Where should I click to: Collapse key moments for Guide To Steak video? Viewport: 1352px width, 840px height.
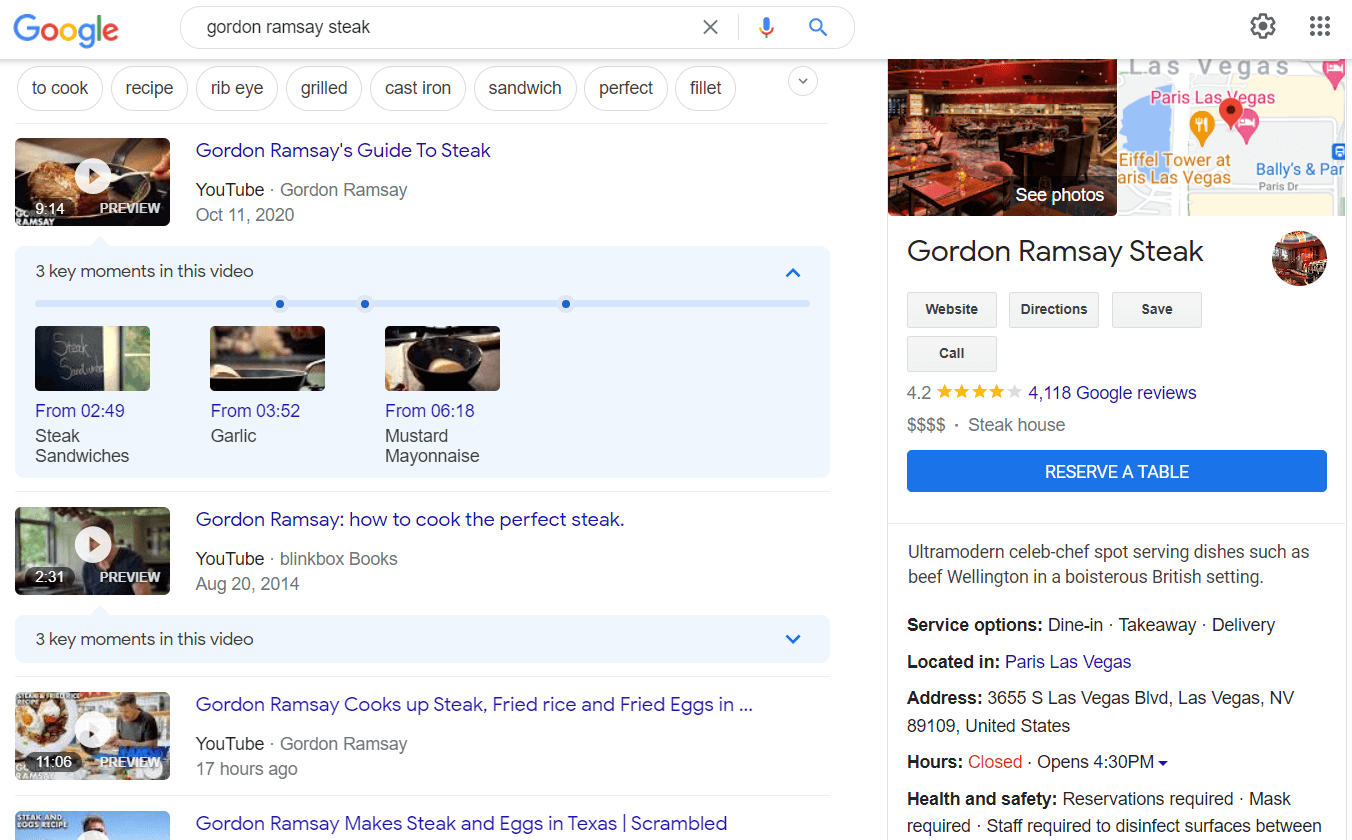point(793,272)
